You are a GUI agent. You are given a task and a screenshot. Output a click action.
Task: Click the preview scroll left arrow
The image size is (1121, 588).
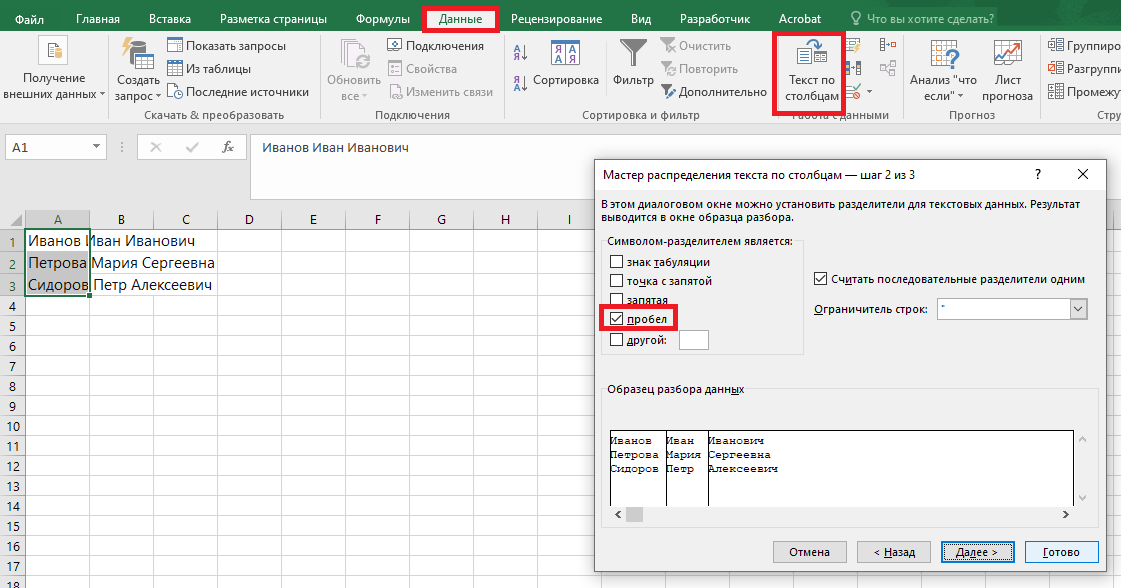click(x=618, y=514)
